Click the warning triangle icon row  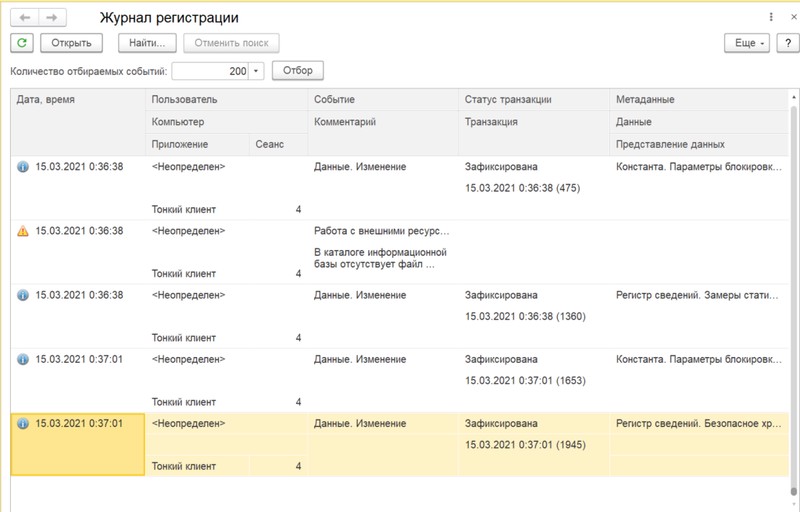click(23, 231)
